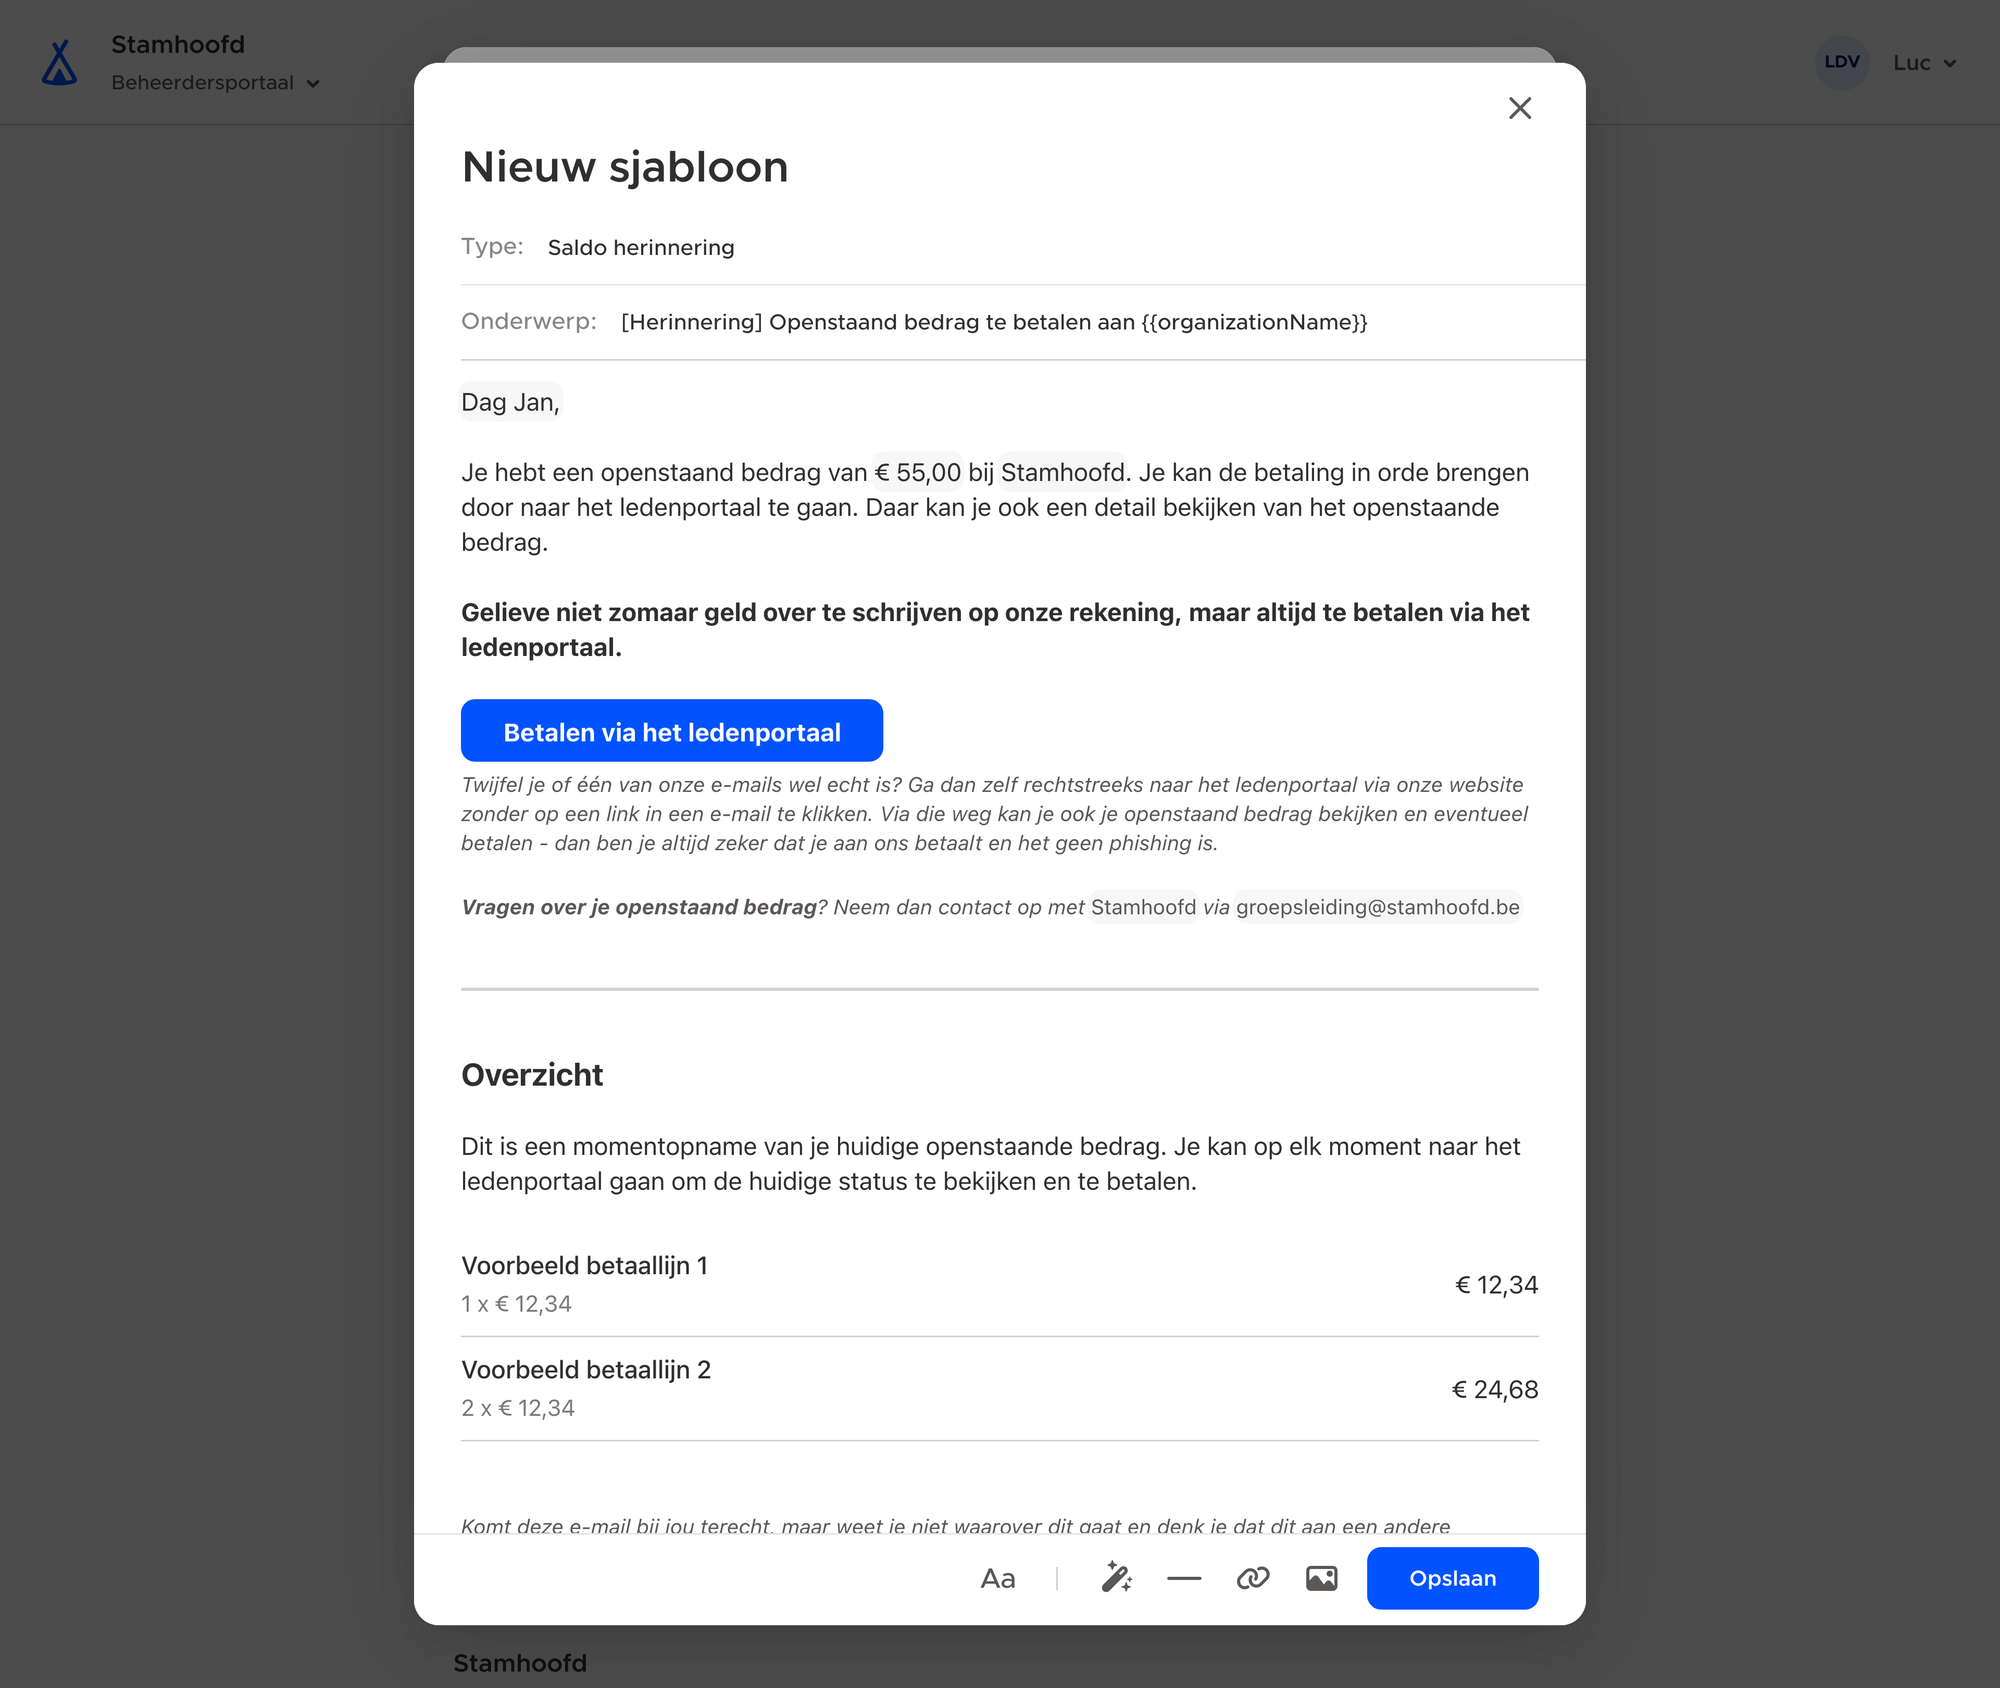Insert a horizontal divider line
Screen dimensions: 2000x1688
[1184, 1578]
